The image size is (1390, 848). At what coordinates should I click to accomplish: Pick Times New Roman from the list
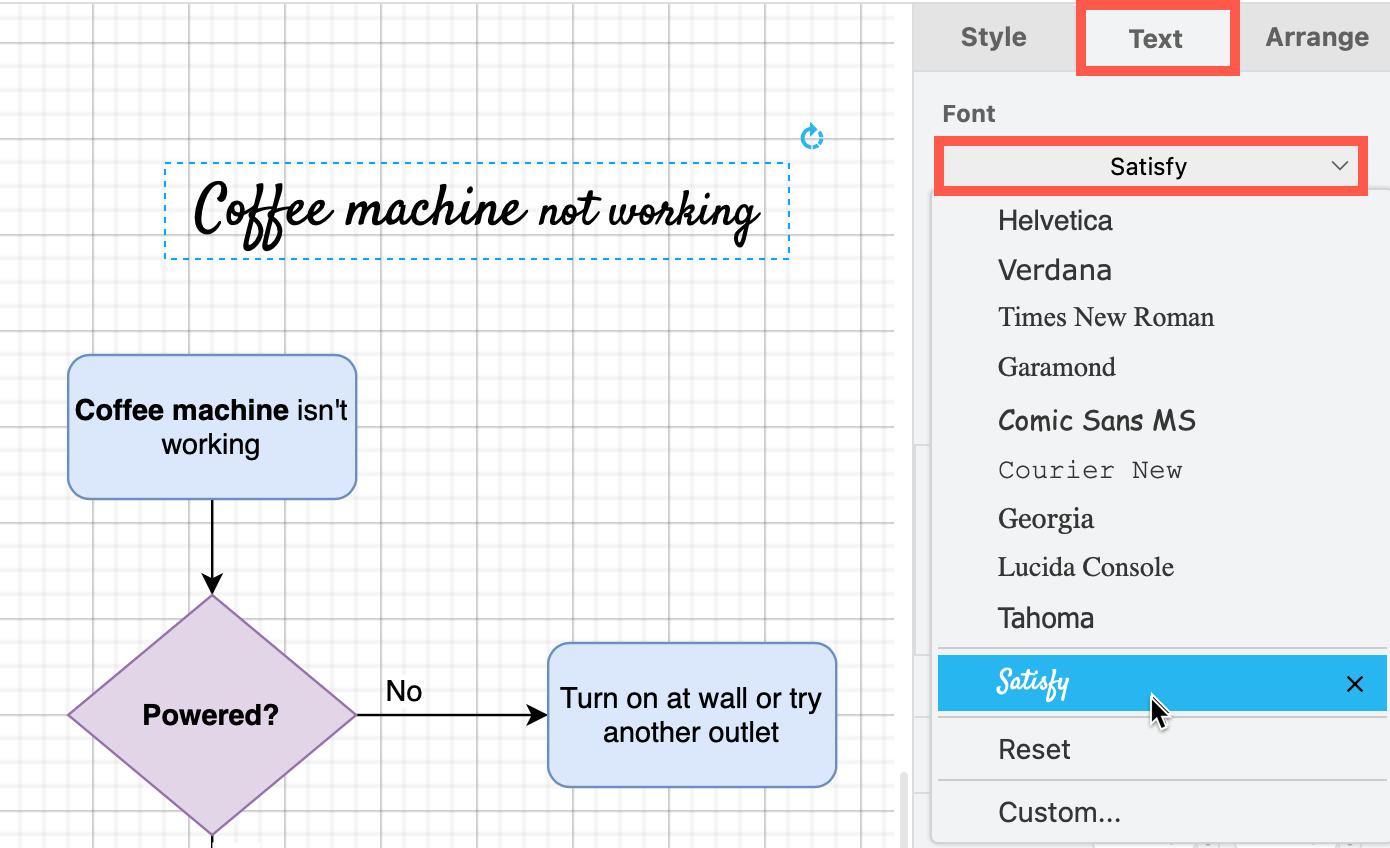[1106, 317]
